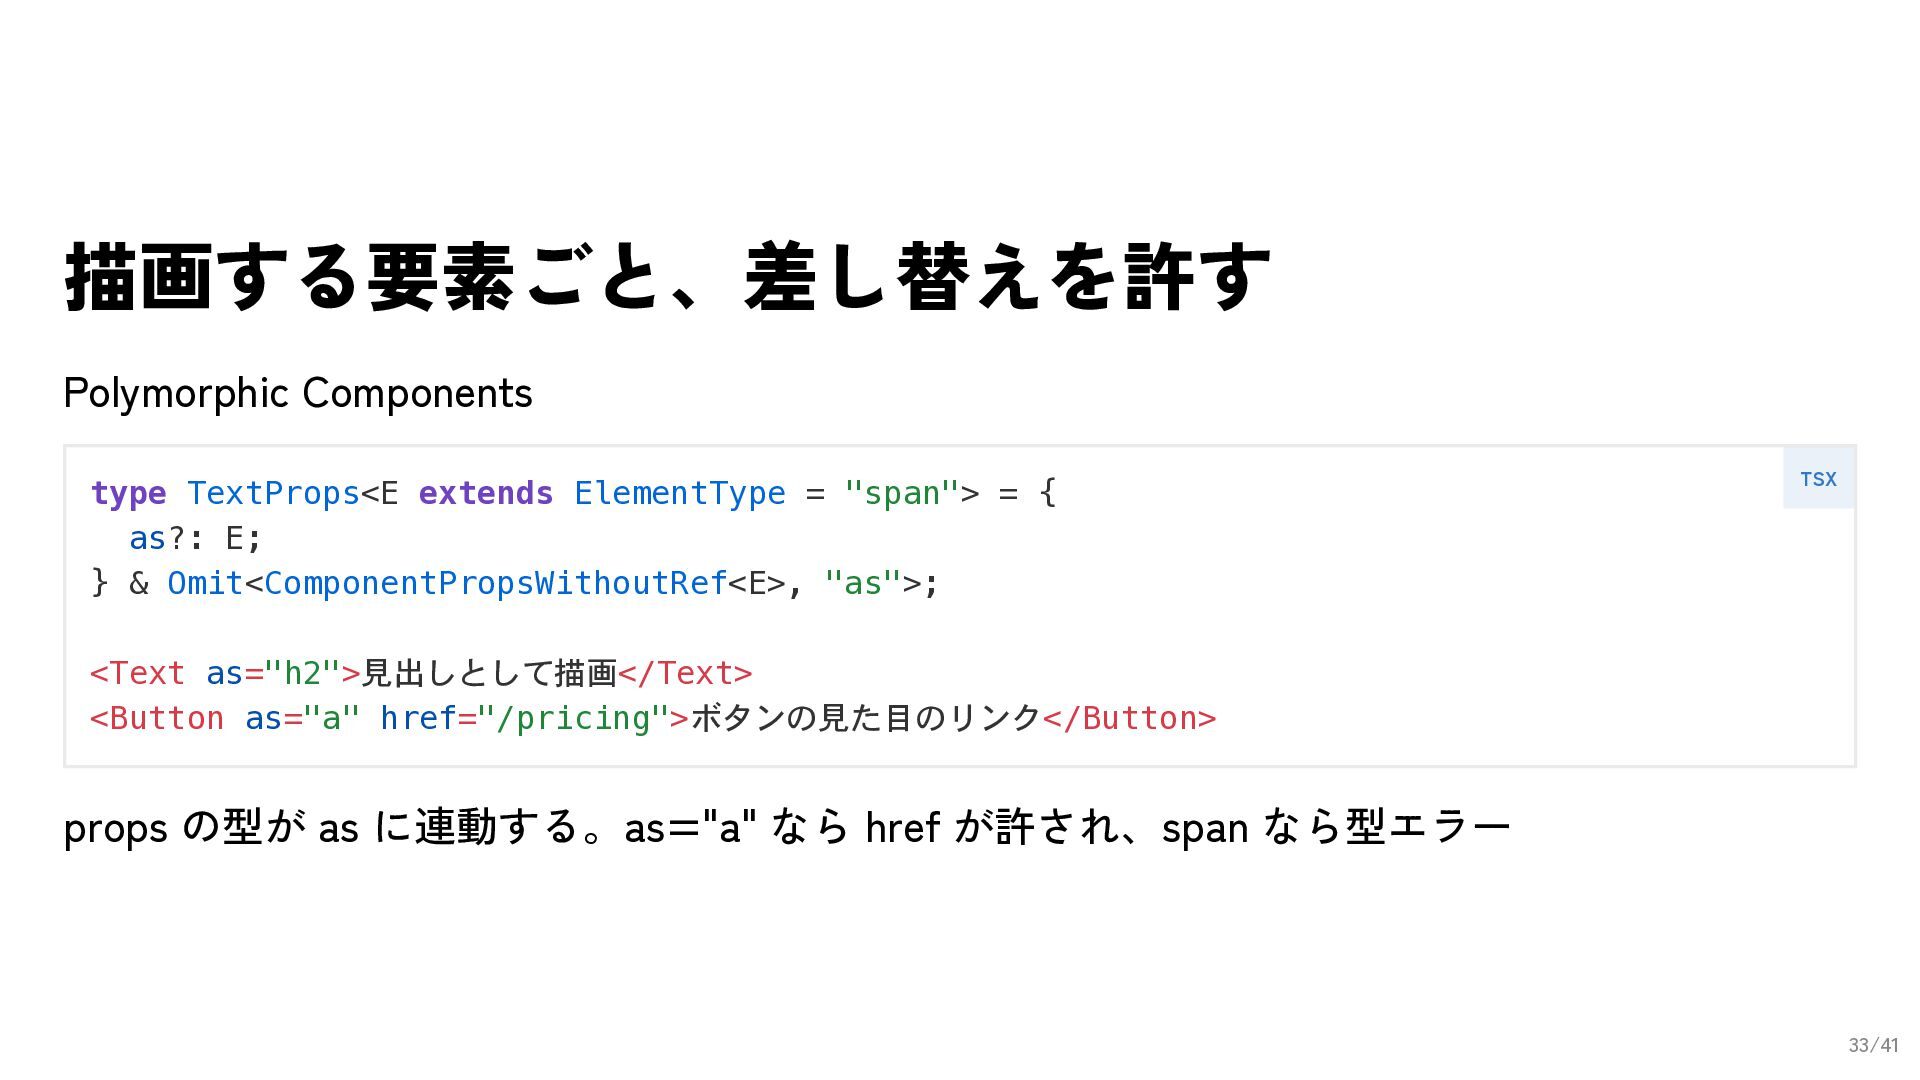
Task: Click the TextProps type name
Action: point(273,493)
